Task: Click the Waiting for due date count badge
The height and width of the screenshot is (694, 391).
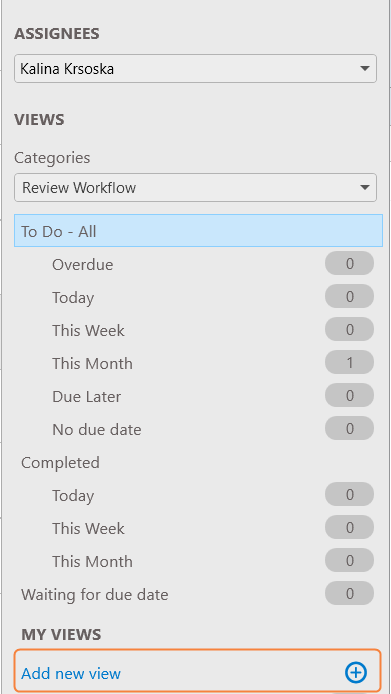Action: point(349,593)
